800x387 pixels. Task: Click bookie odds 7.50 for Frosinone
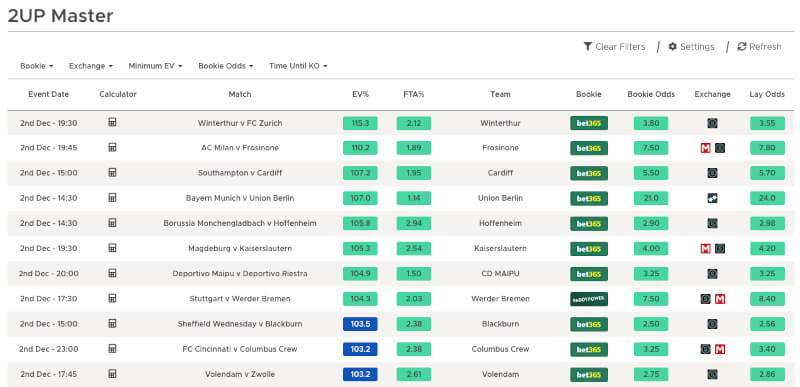click(651, 148)
